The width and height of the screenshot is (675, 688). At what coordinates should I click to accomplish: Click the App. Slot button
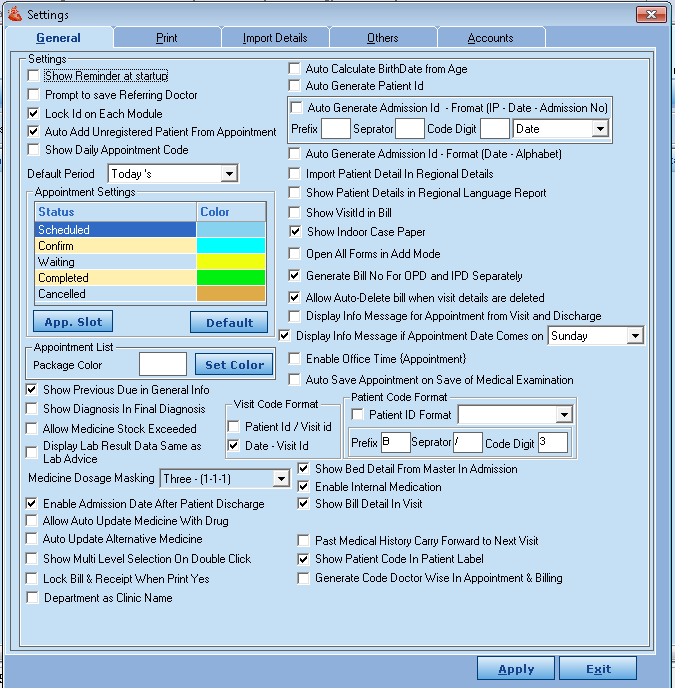(x=72, y=322)
